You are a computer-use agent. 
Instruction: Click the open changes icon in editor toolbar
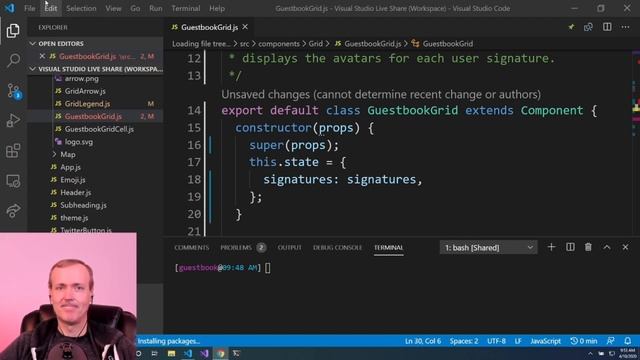588,27
